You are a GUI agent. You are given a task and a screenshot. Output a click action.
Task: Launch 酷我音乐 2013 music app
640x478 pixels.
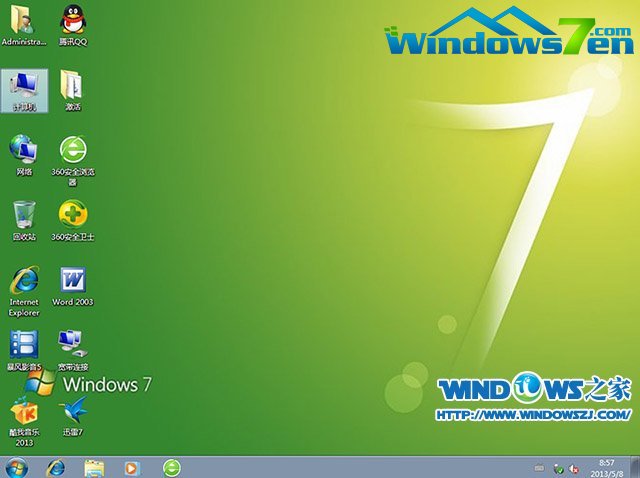(x=24, y=412)
